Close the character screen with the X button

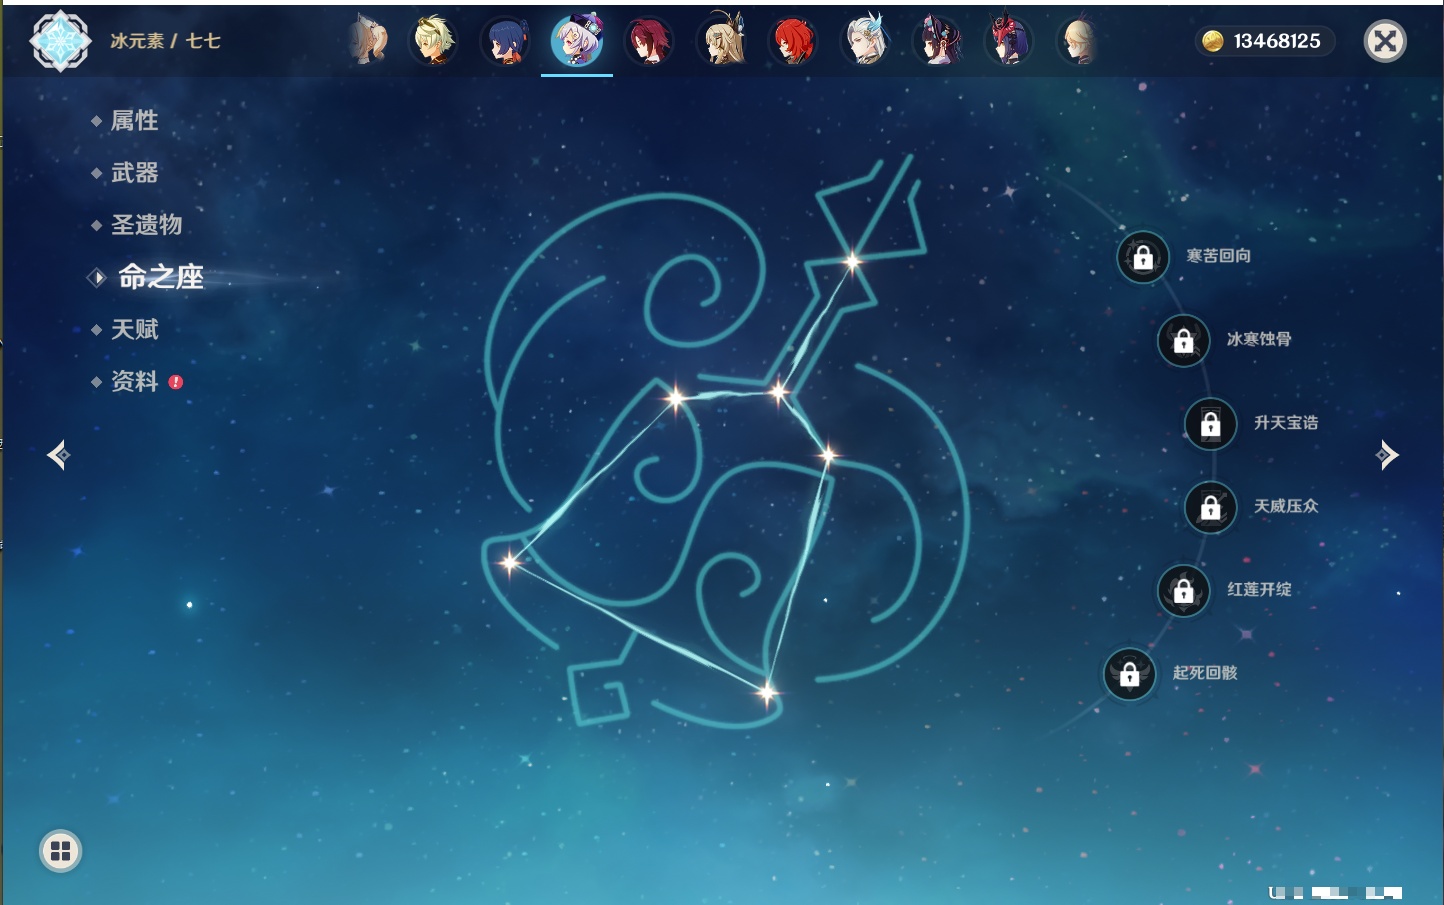point(1385,41)
